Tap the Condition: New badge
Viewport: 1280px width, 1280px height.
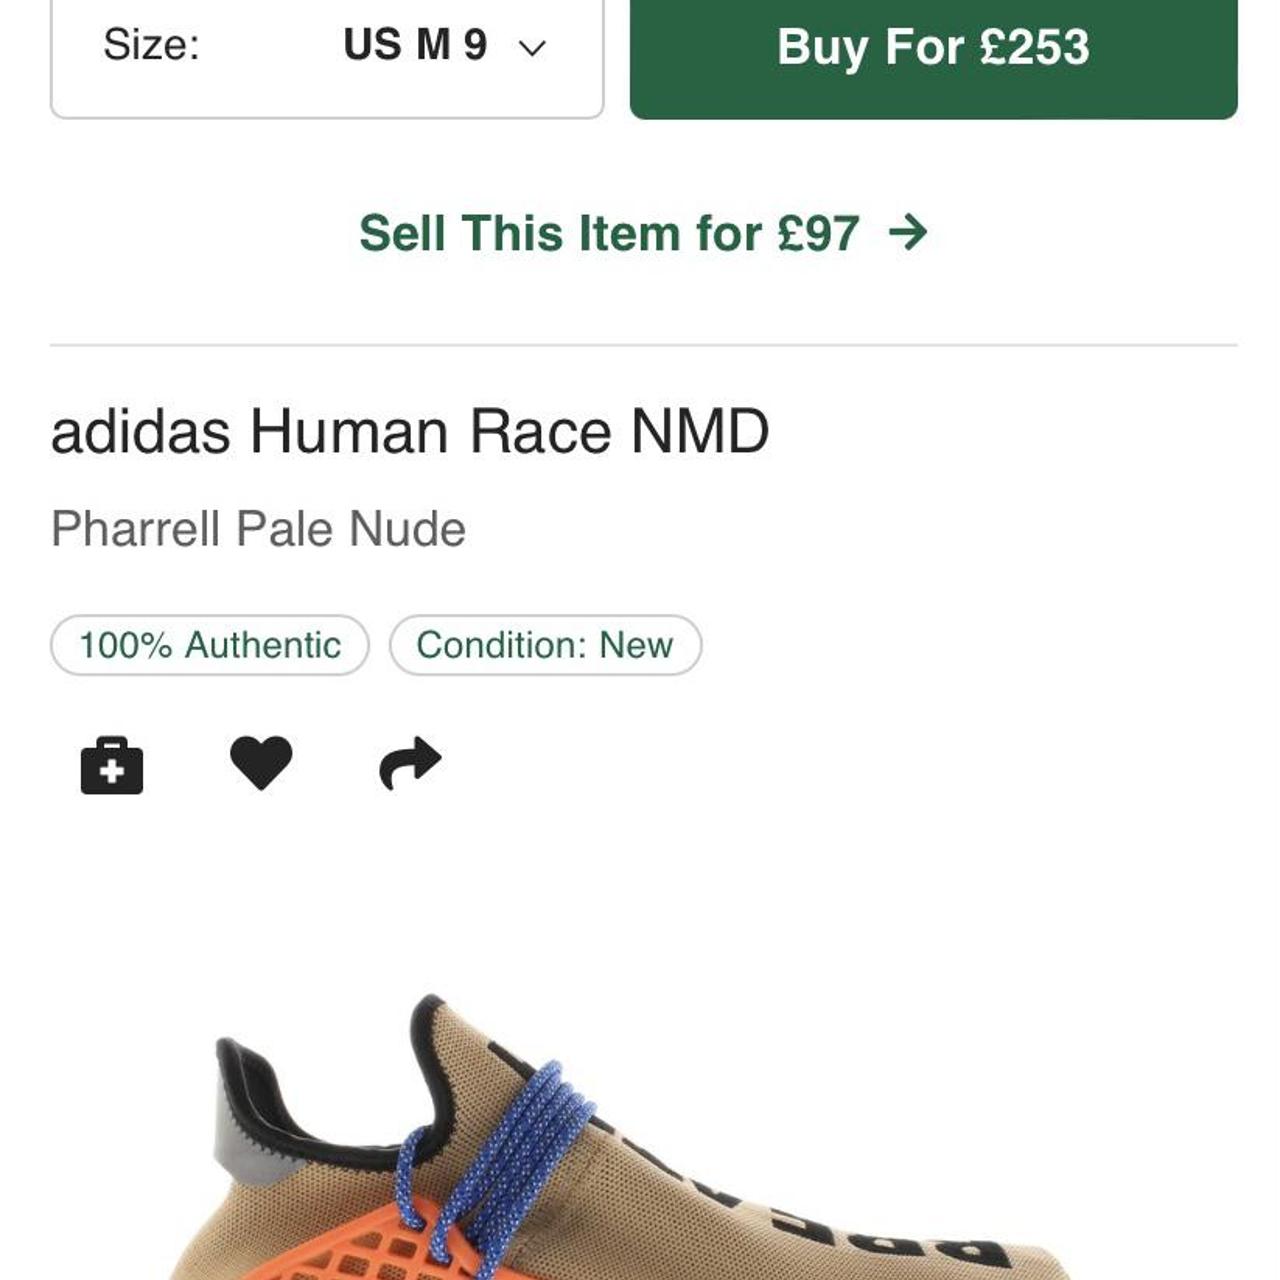tap(545, 645)
